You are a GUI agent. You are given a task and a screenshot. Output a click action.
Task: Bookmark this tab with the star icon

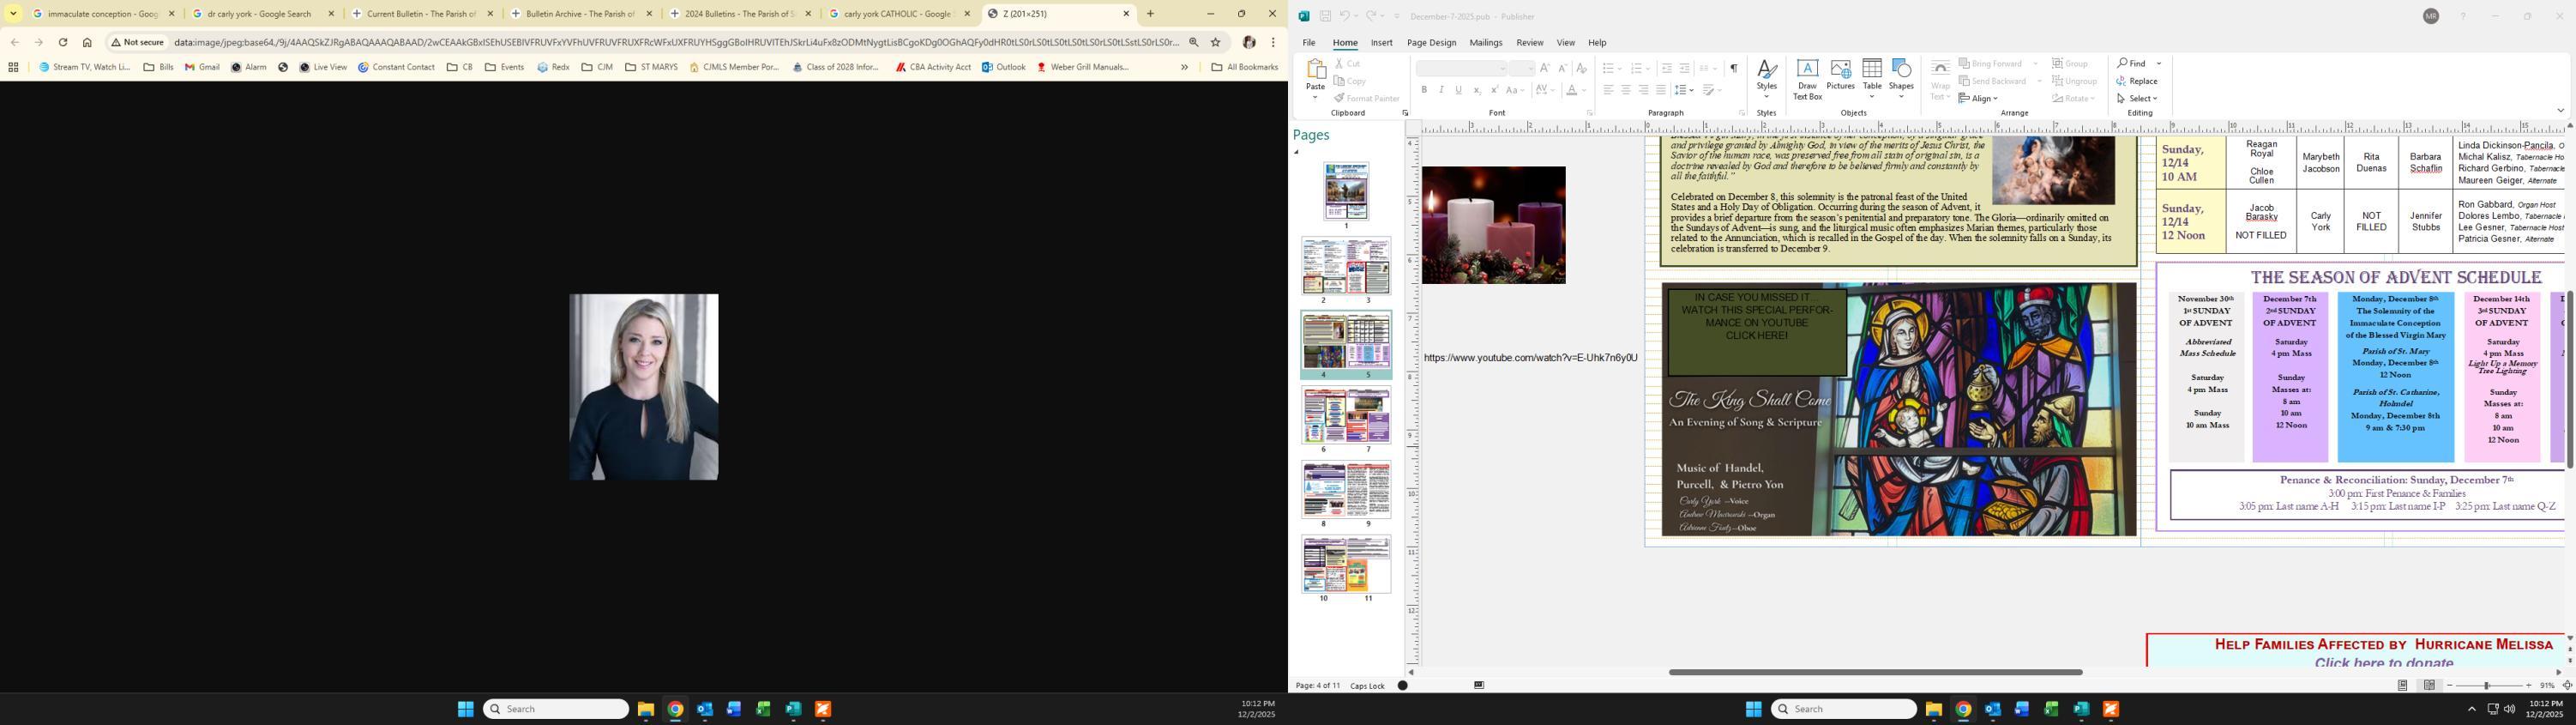pos(1215,42)
